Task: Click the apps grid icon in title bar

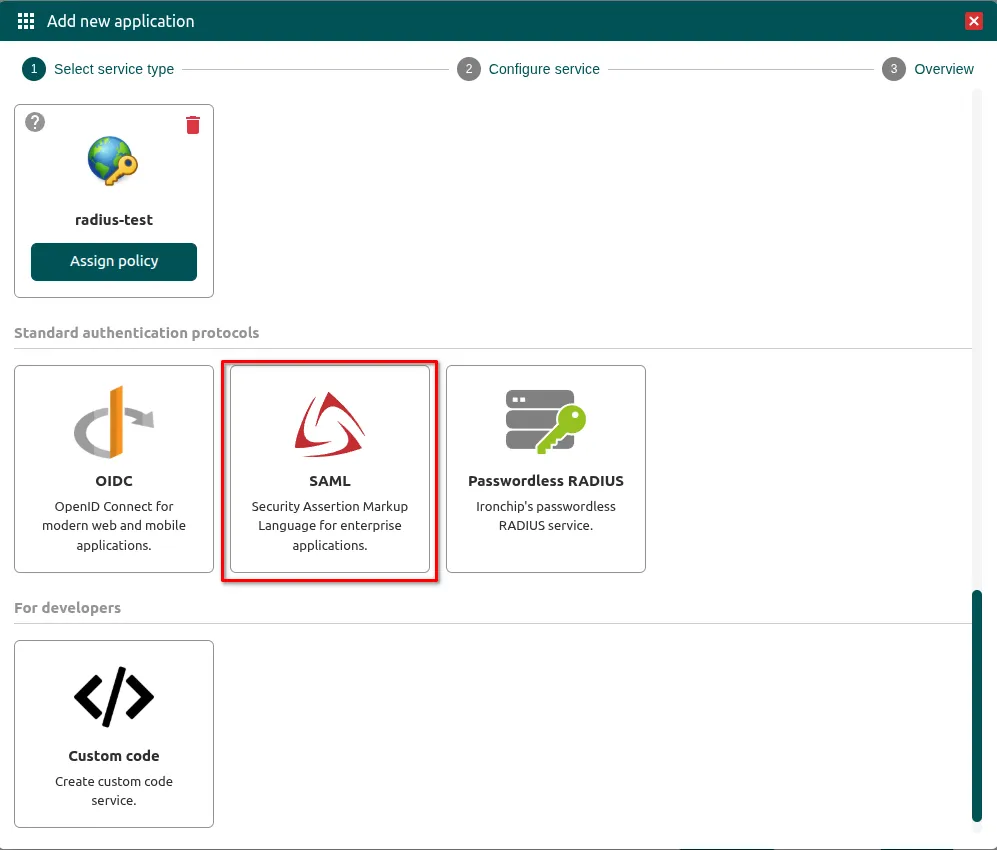Action: point(26,21)
